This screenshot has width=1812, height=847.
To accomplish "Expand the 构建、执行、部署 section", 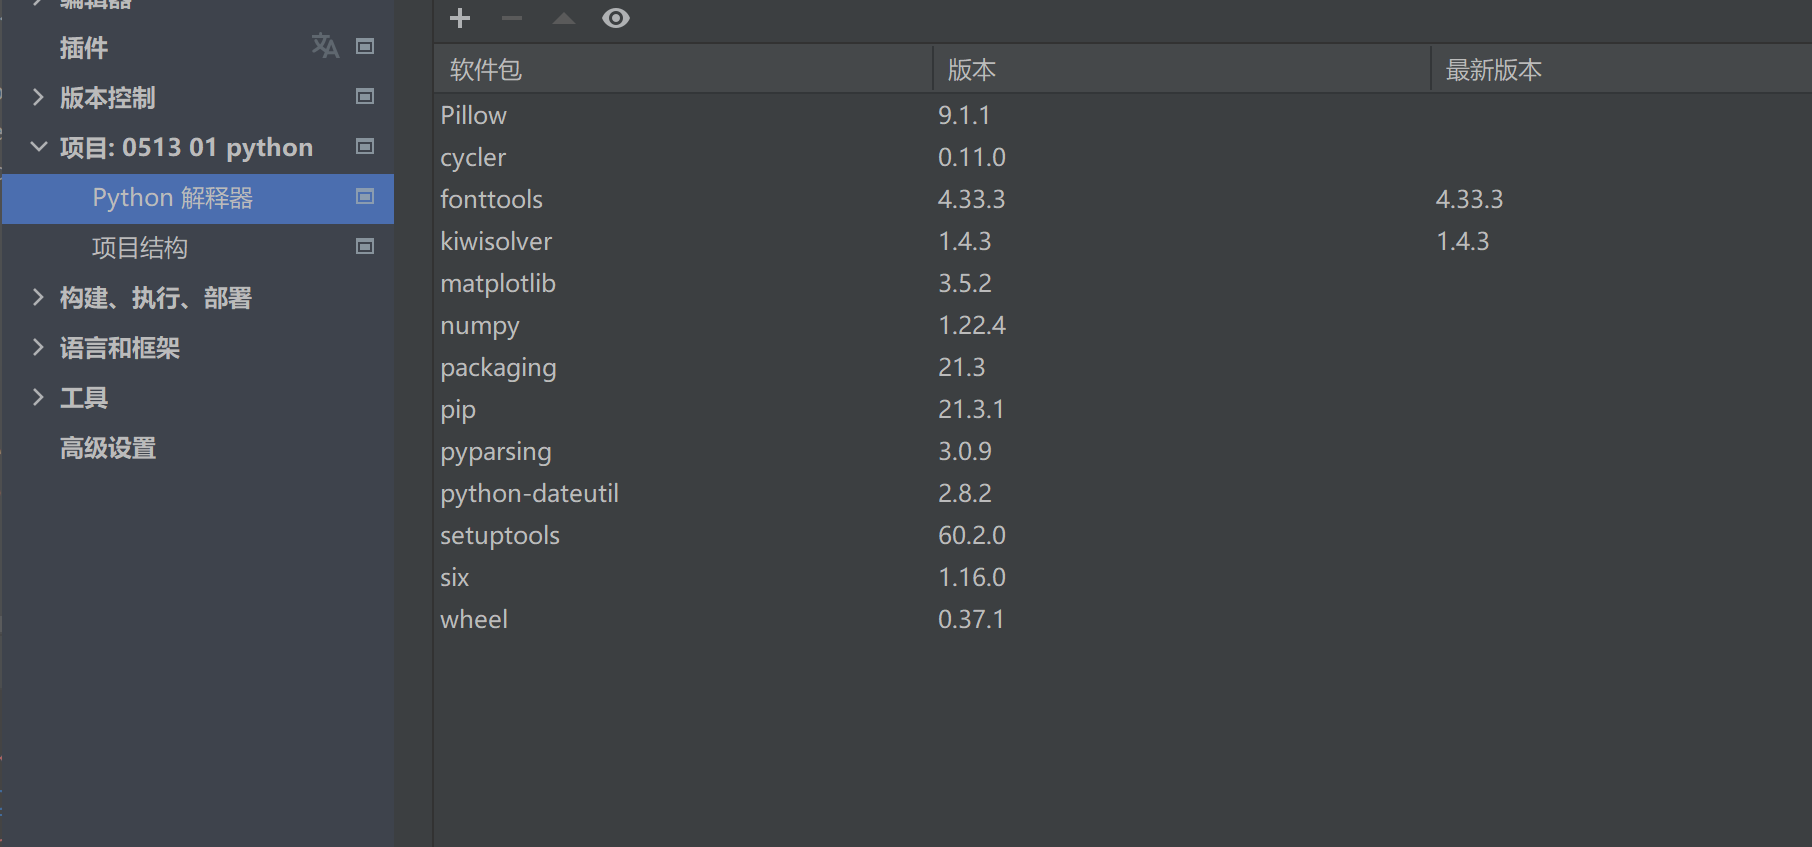I will tap(38, 297).
